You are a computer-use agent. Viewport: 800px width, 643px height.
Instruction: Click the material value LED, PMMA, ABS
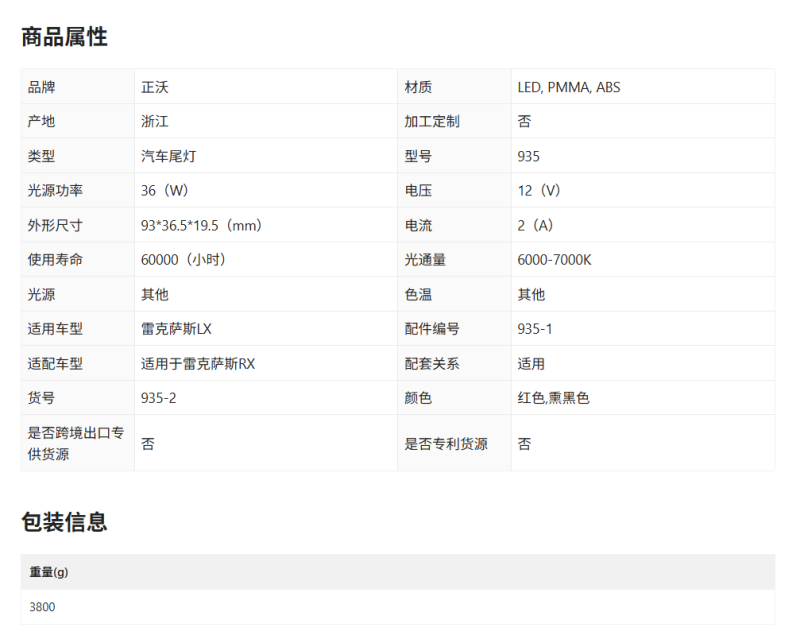click(568, 87)
